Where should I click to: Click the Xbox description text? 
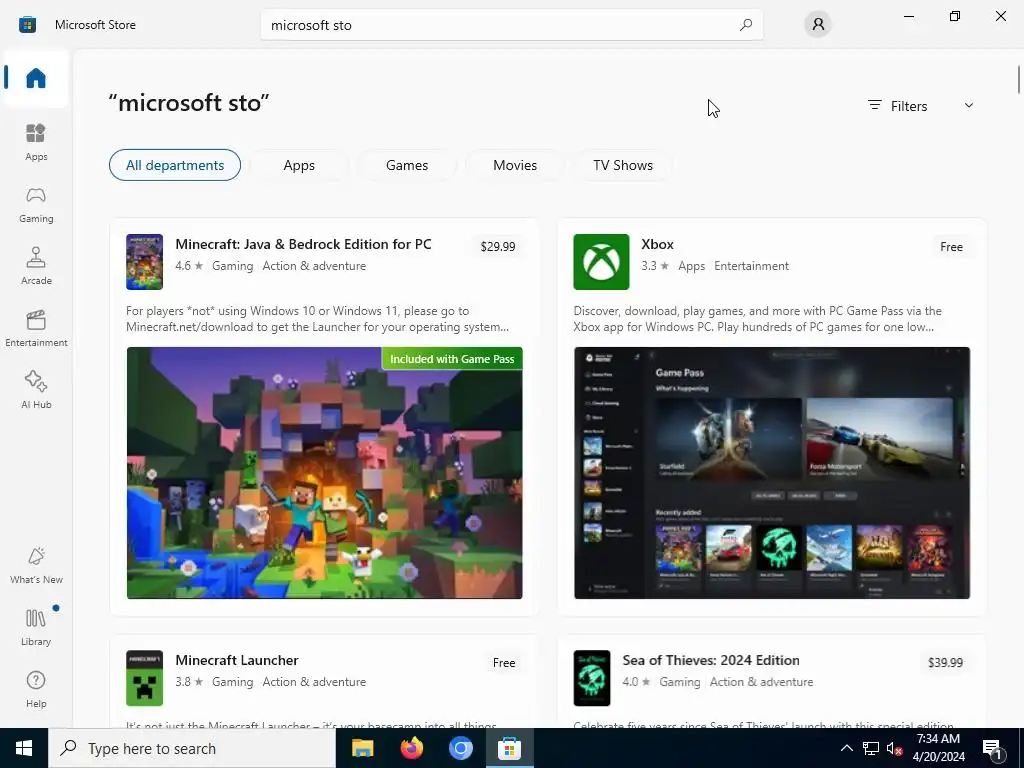(x=758, y=319)
